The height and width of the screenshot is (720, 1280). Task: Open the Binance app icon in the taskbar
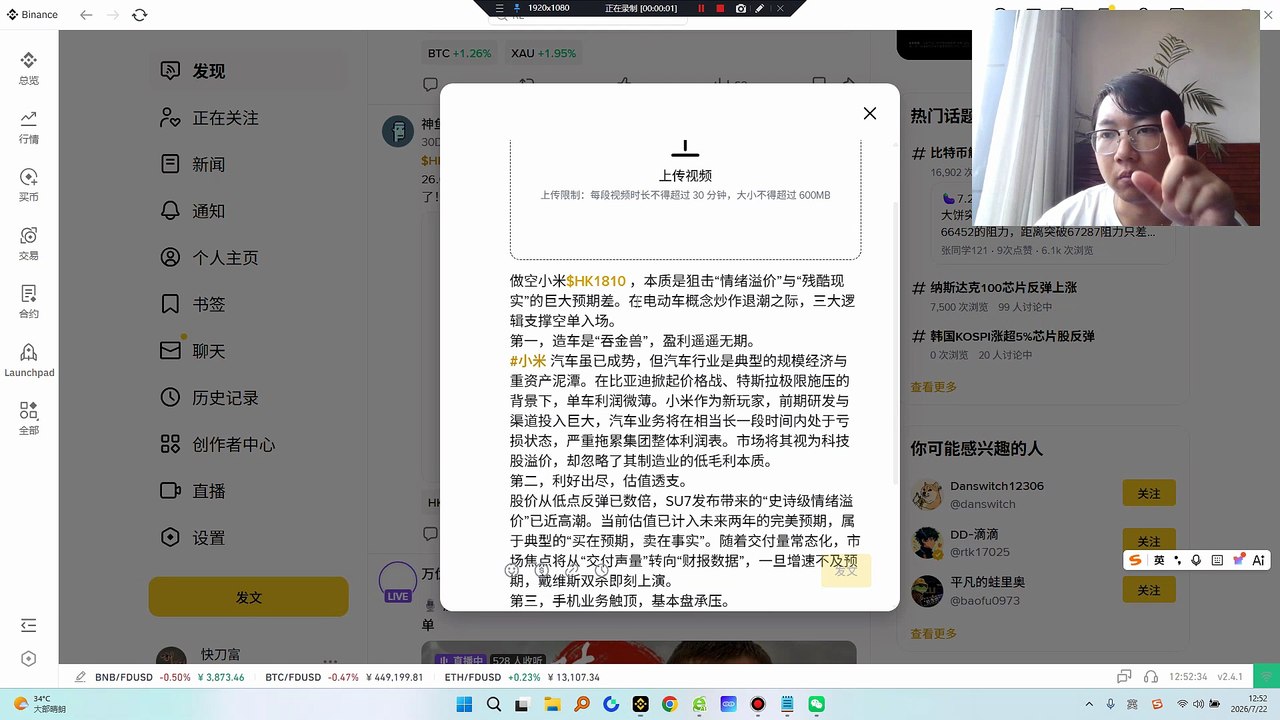click(x=640, y=704)
